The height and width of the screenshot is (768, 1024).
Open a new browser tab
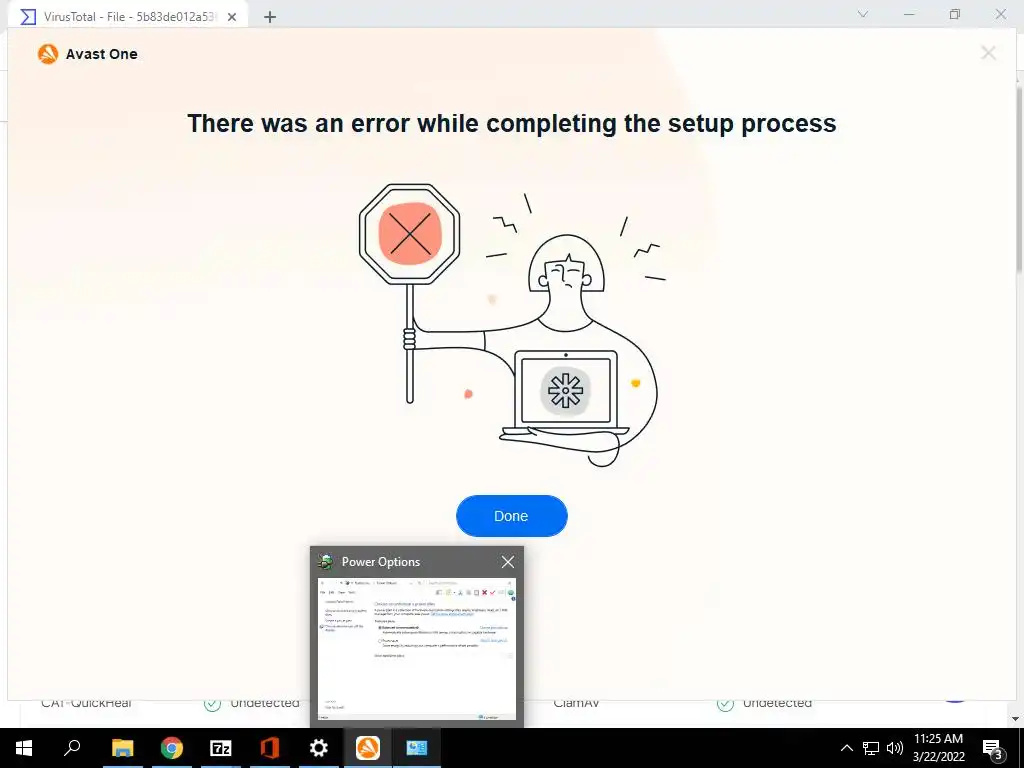pos(270,17)
